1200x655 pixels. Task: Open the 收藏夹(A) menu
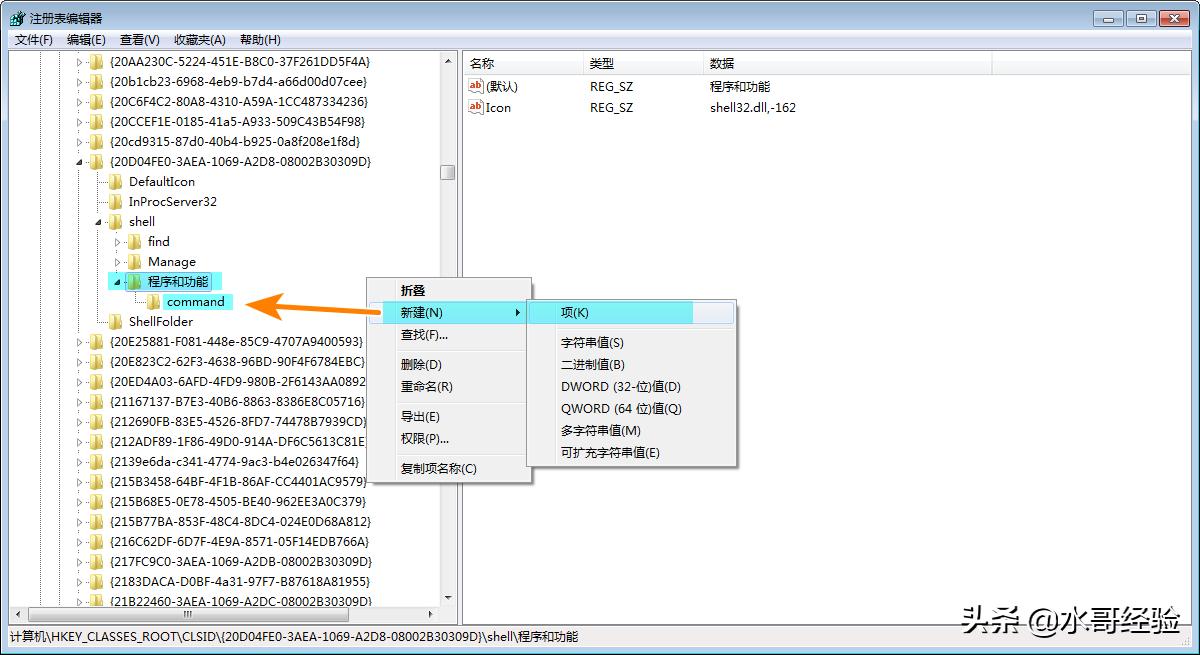point(198,39)
